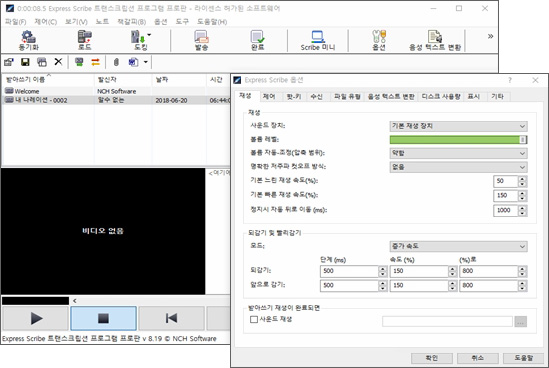The width and height of the screenshot is (549, 368).
Task: Enable the 사운드 재생 checkbox
Action: 254,319
